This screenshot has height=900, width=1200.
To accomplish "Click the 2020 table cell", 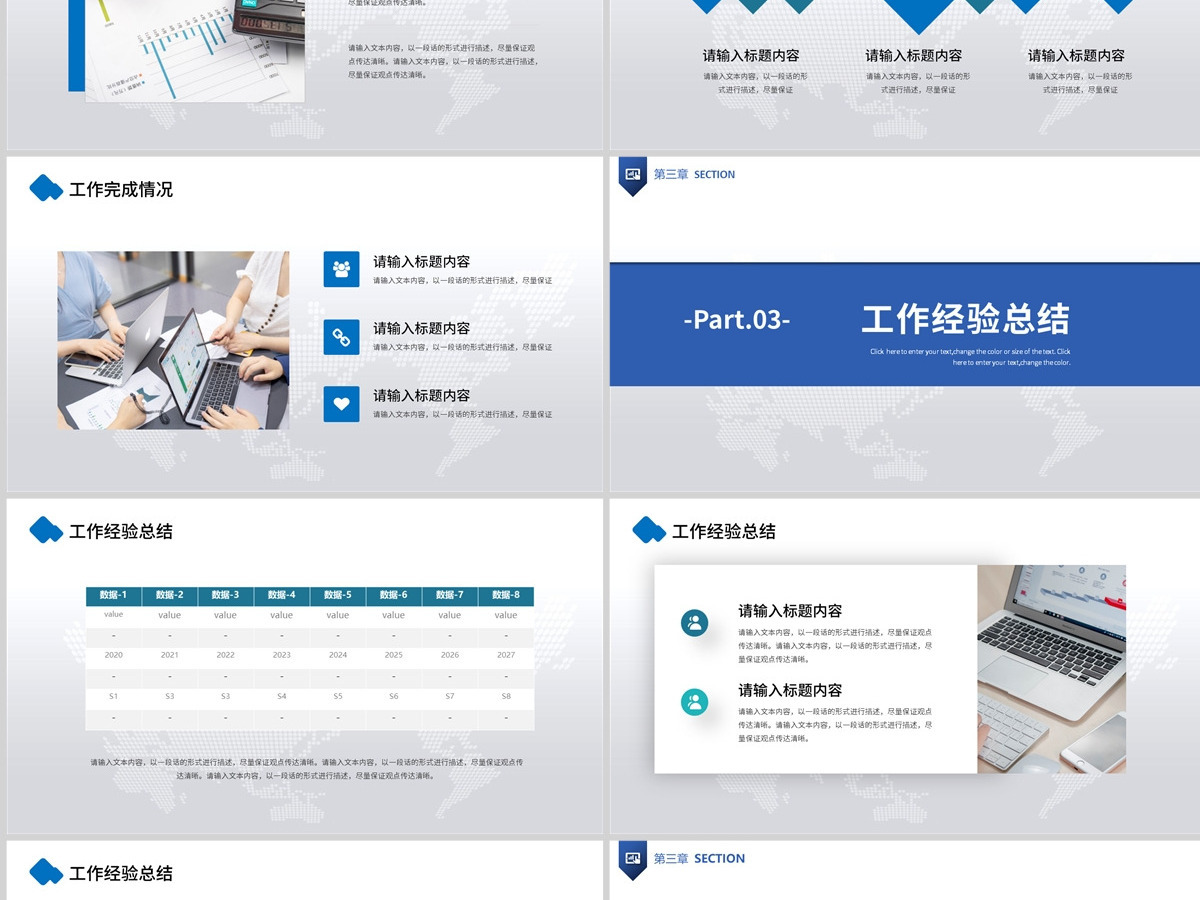I will [113, 655].
